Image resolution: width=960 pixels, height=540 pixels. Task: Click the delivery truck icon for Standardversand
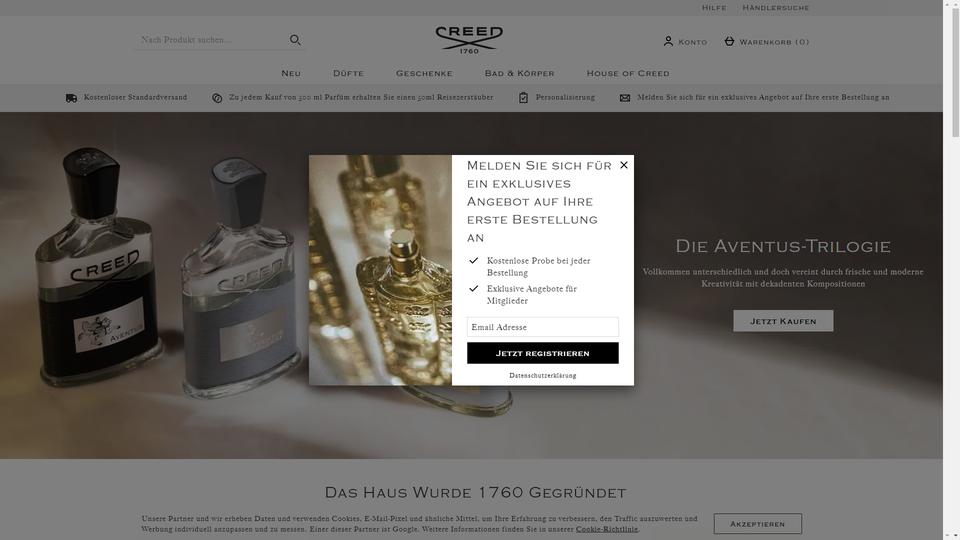pos(72,98)
